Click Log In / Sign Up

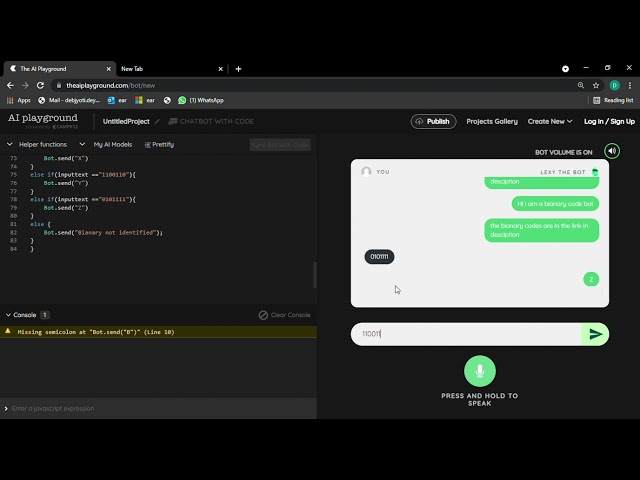[x=609, y=122]
